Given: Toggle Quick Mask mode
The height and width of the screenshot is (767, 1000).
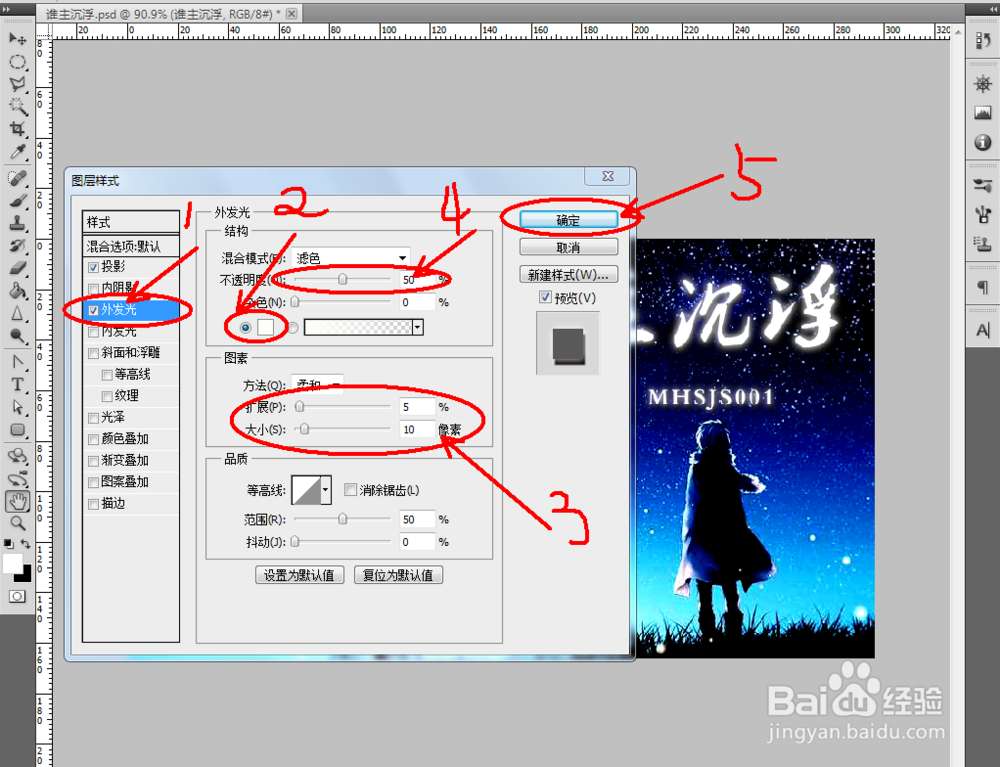Looking at the screenshot, I should [x=17, y=597].
